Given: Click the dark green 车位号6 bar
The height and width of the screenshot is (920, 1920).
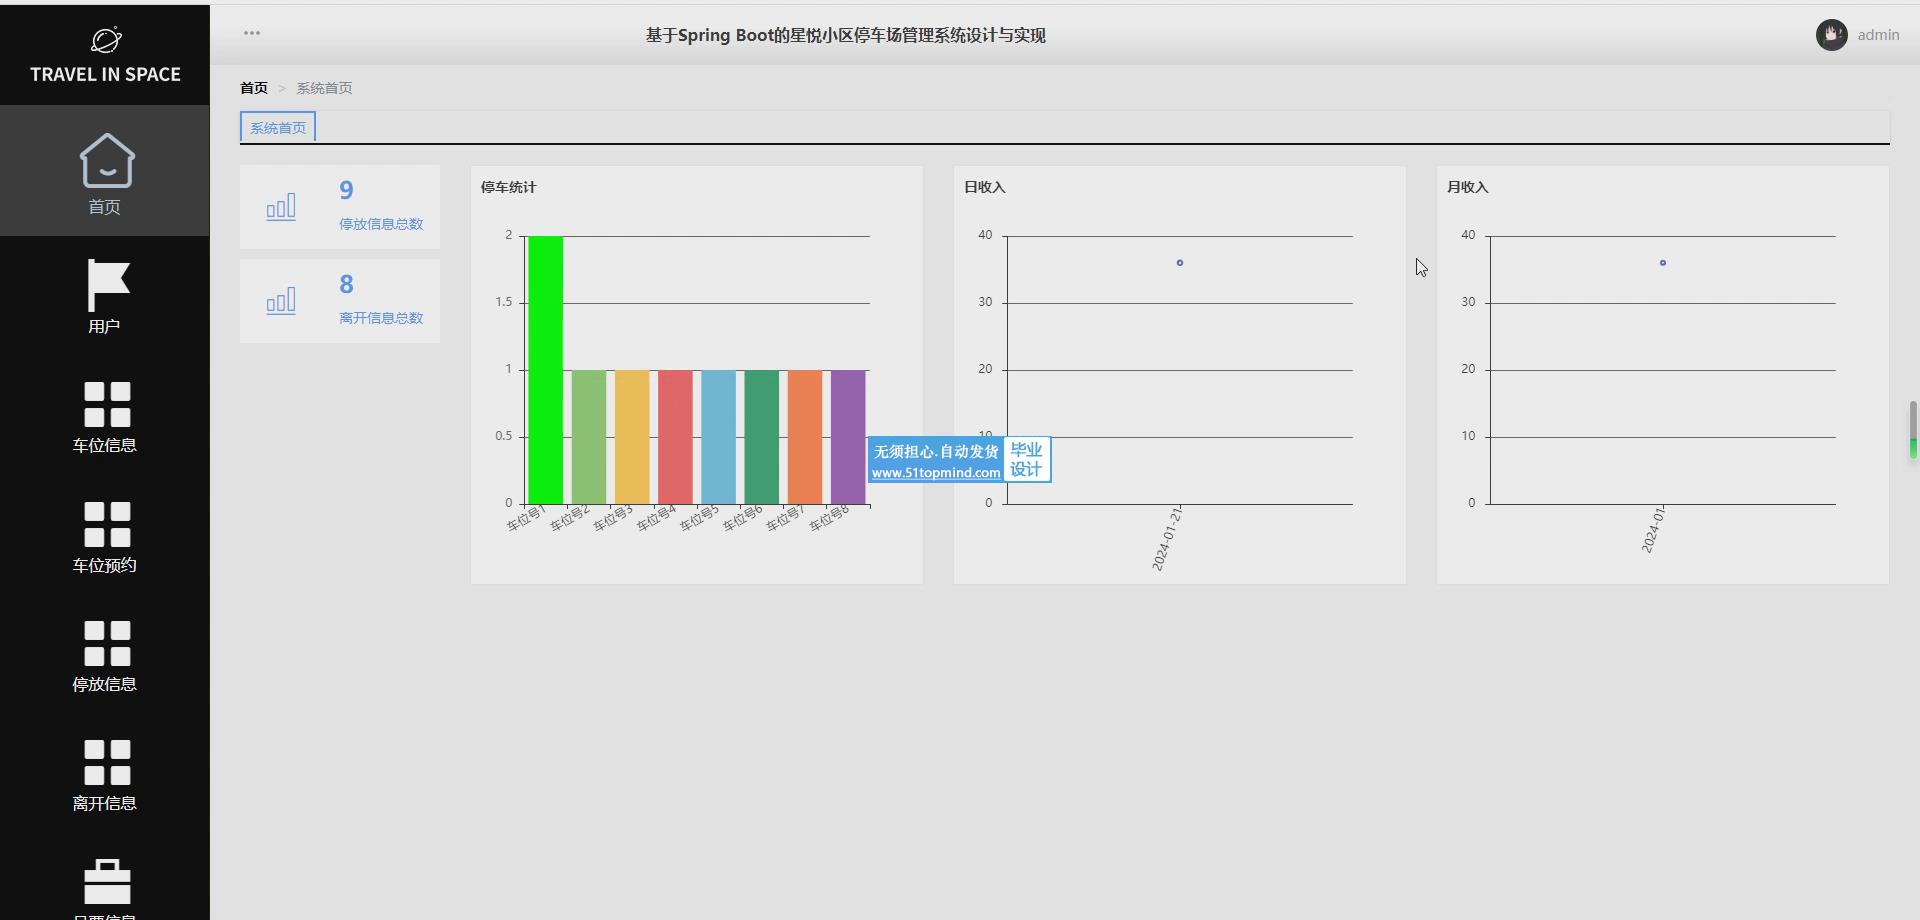Looking at the screenshot, I should click(761, 437).
